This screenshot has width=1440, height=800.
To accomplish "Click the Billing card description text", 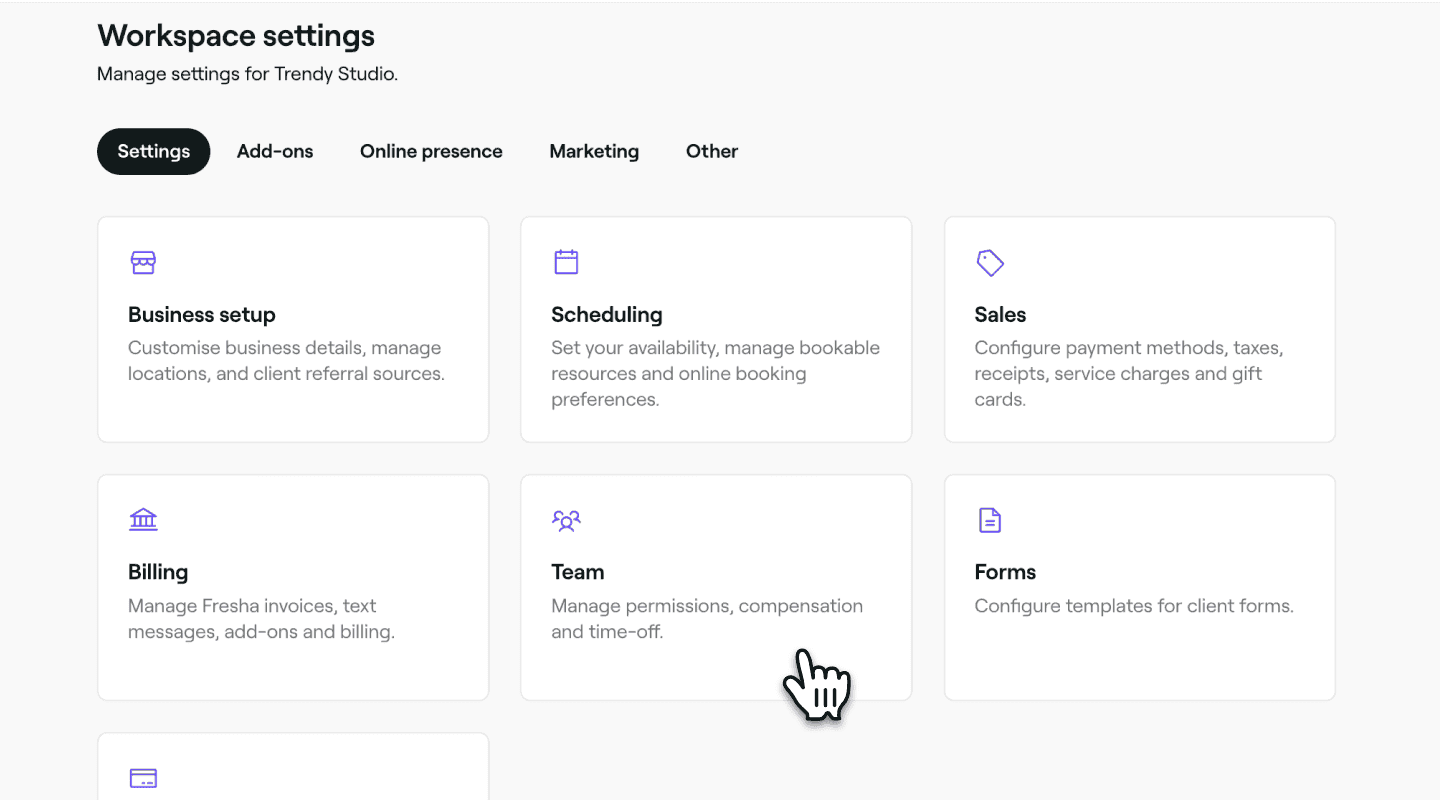I will point(262,619).
